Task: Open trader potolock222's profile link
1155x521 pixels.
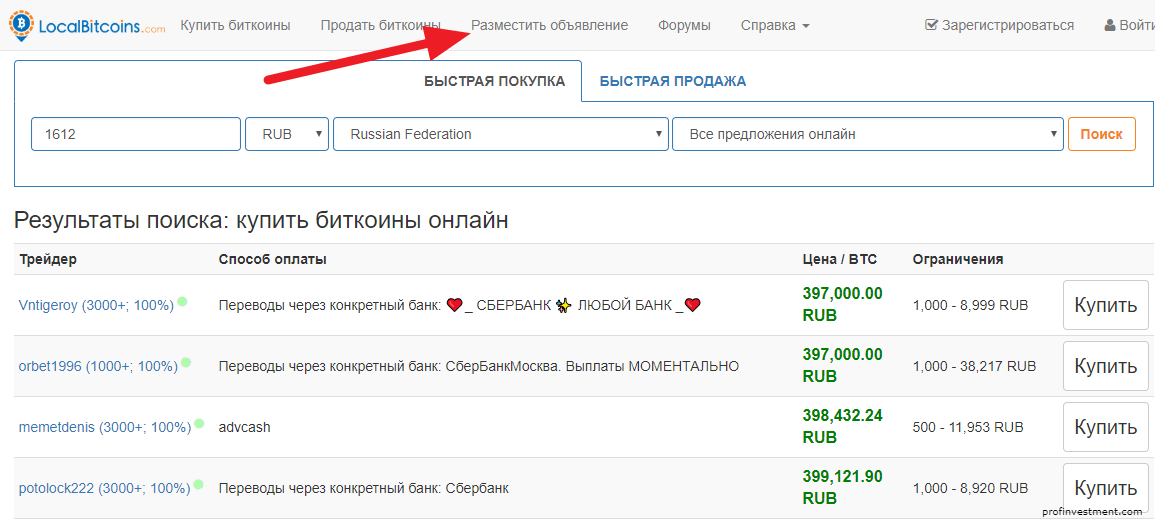Action: (x=105, y=488)
